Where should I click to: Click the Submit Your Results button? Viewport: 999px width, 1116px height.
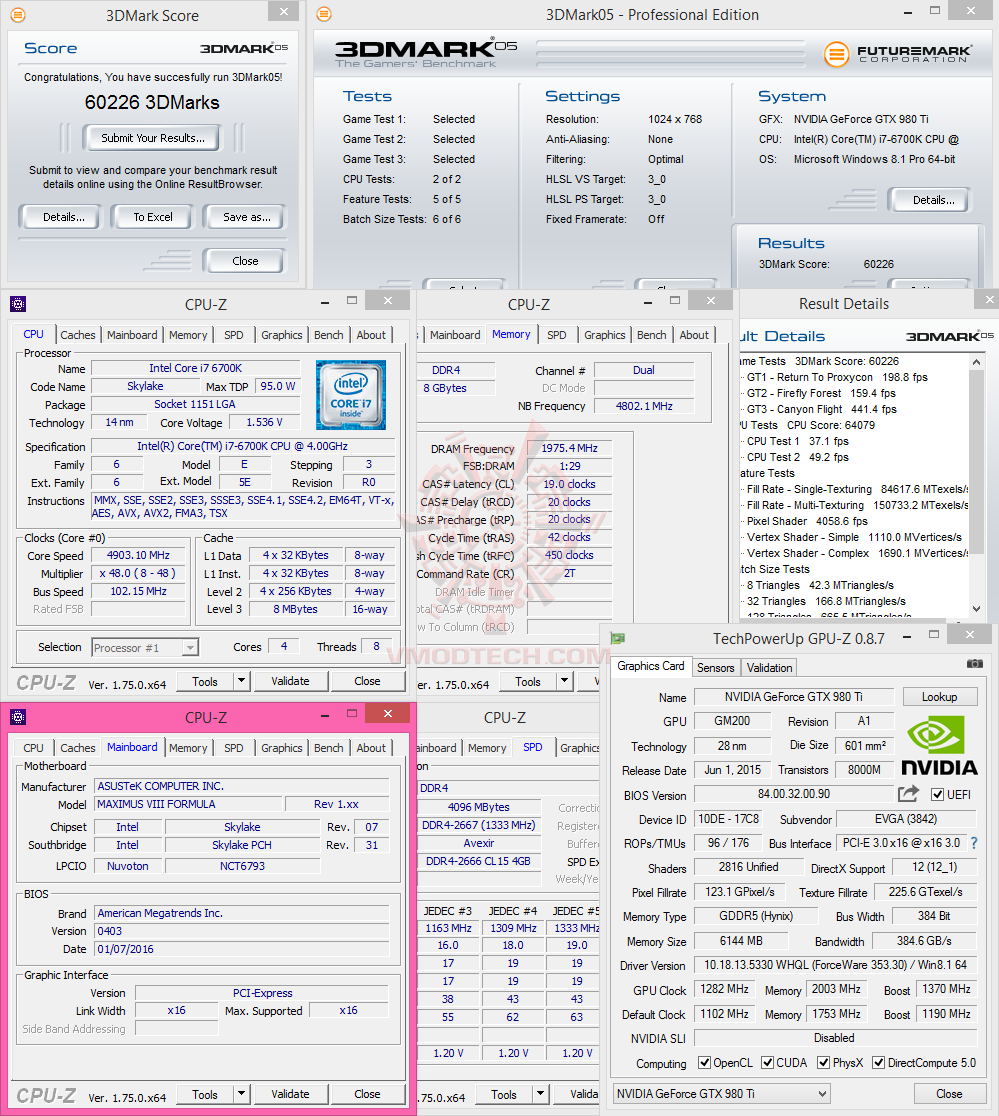click(152, 138)
